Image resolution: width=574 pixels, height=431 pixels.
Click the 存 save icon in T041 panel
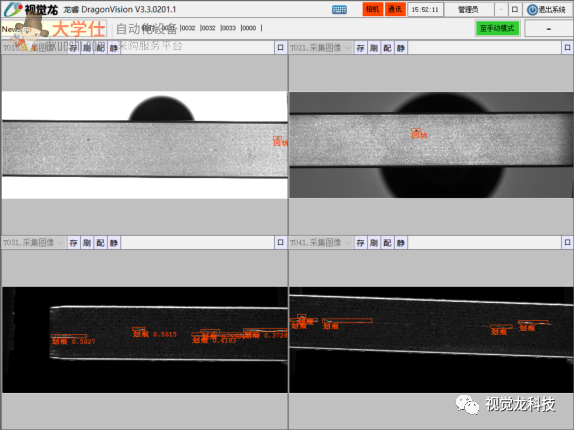pyautogui.click(x=361, y=243)
